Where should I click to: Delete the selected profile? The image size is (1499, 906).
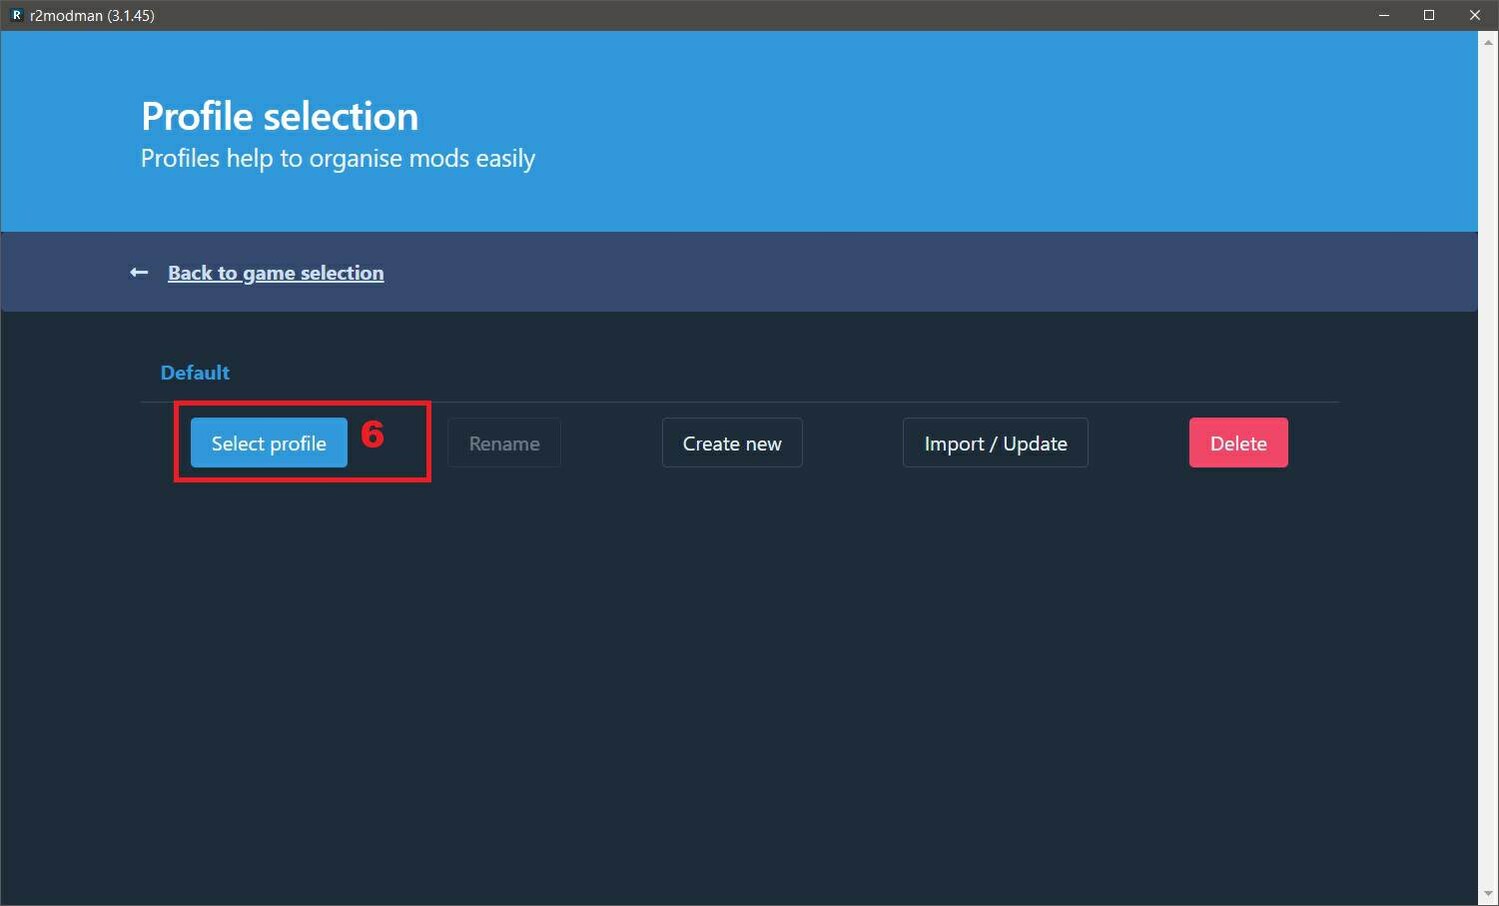pyautogui.click(x=1238, y=443)
